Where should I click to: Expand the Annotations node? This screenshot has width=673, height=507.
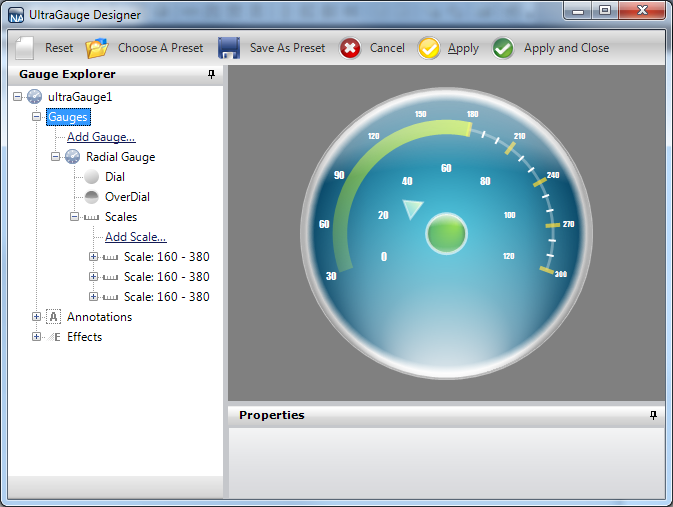[x=37, y=317]
